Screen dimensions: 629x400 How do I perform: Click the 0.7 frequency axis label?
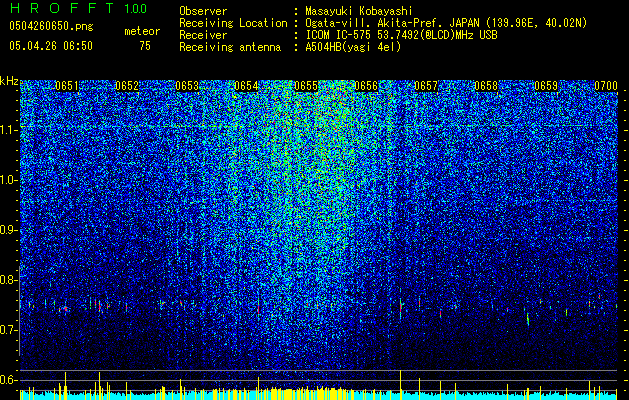pyautogui.click(x=8, y=330)
